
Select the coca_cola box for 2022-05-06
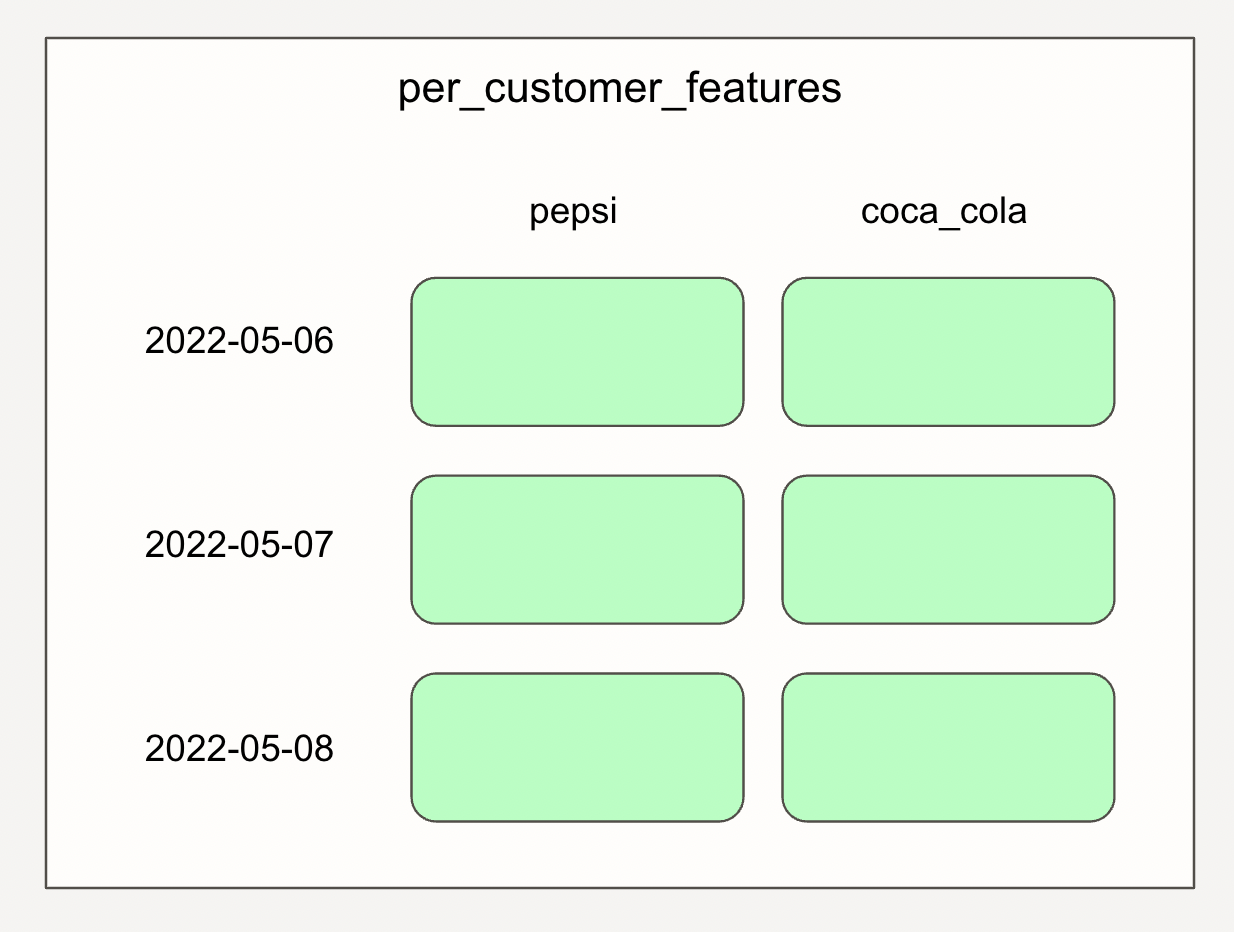[x=948, y=352]
